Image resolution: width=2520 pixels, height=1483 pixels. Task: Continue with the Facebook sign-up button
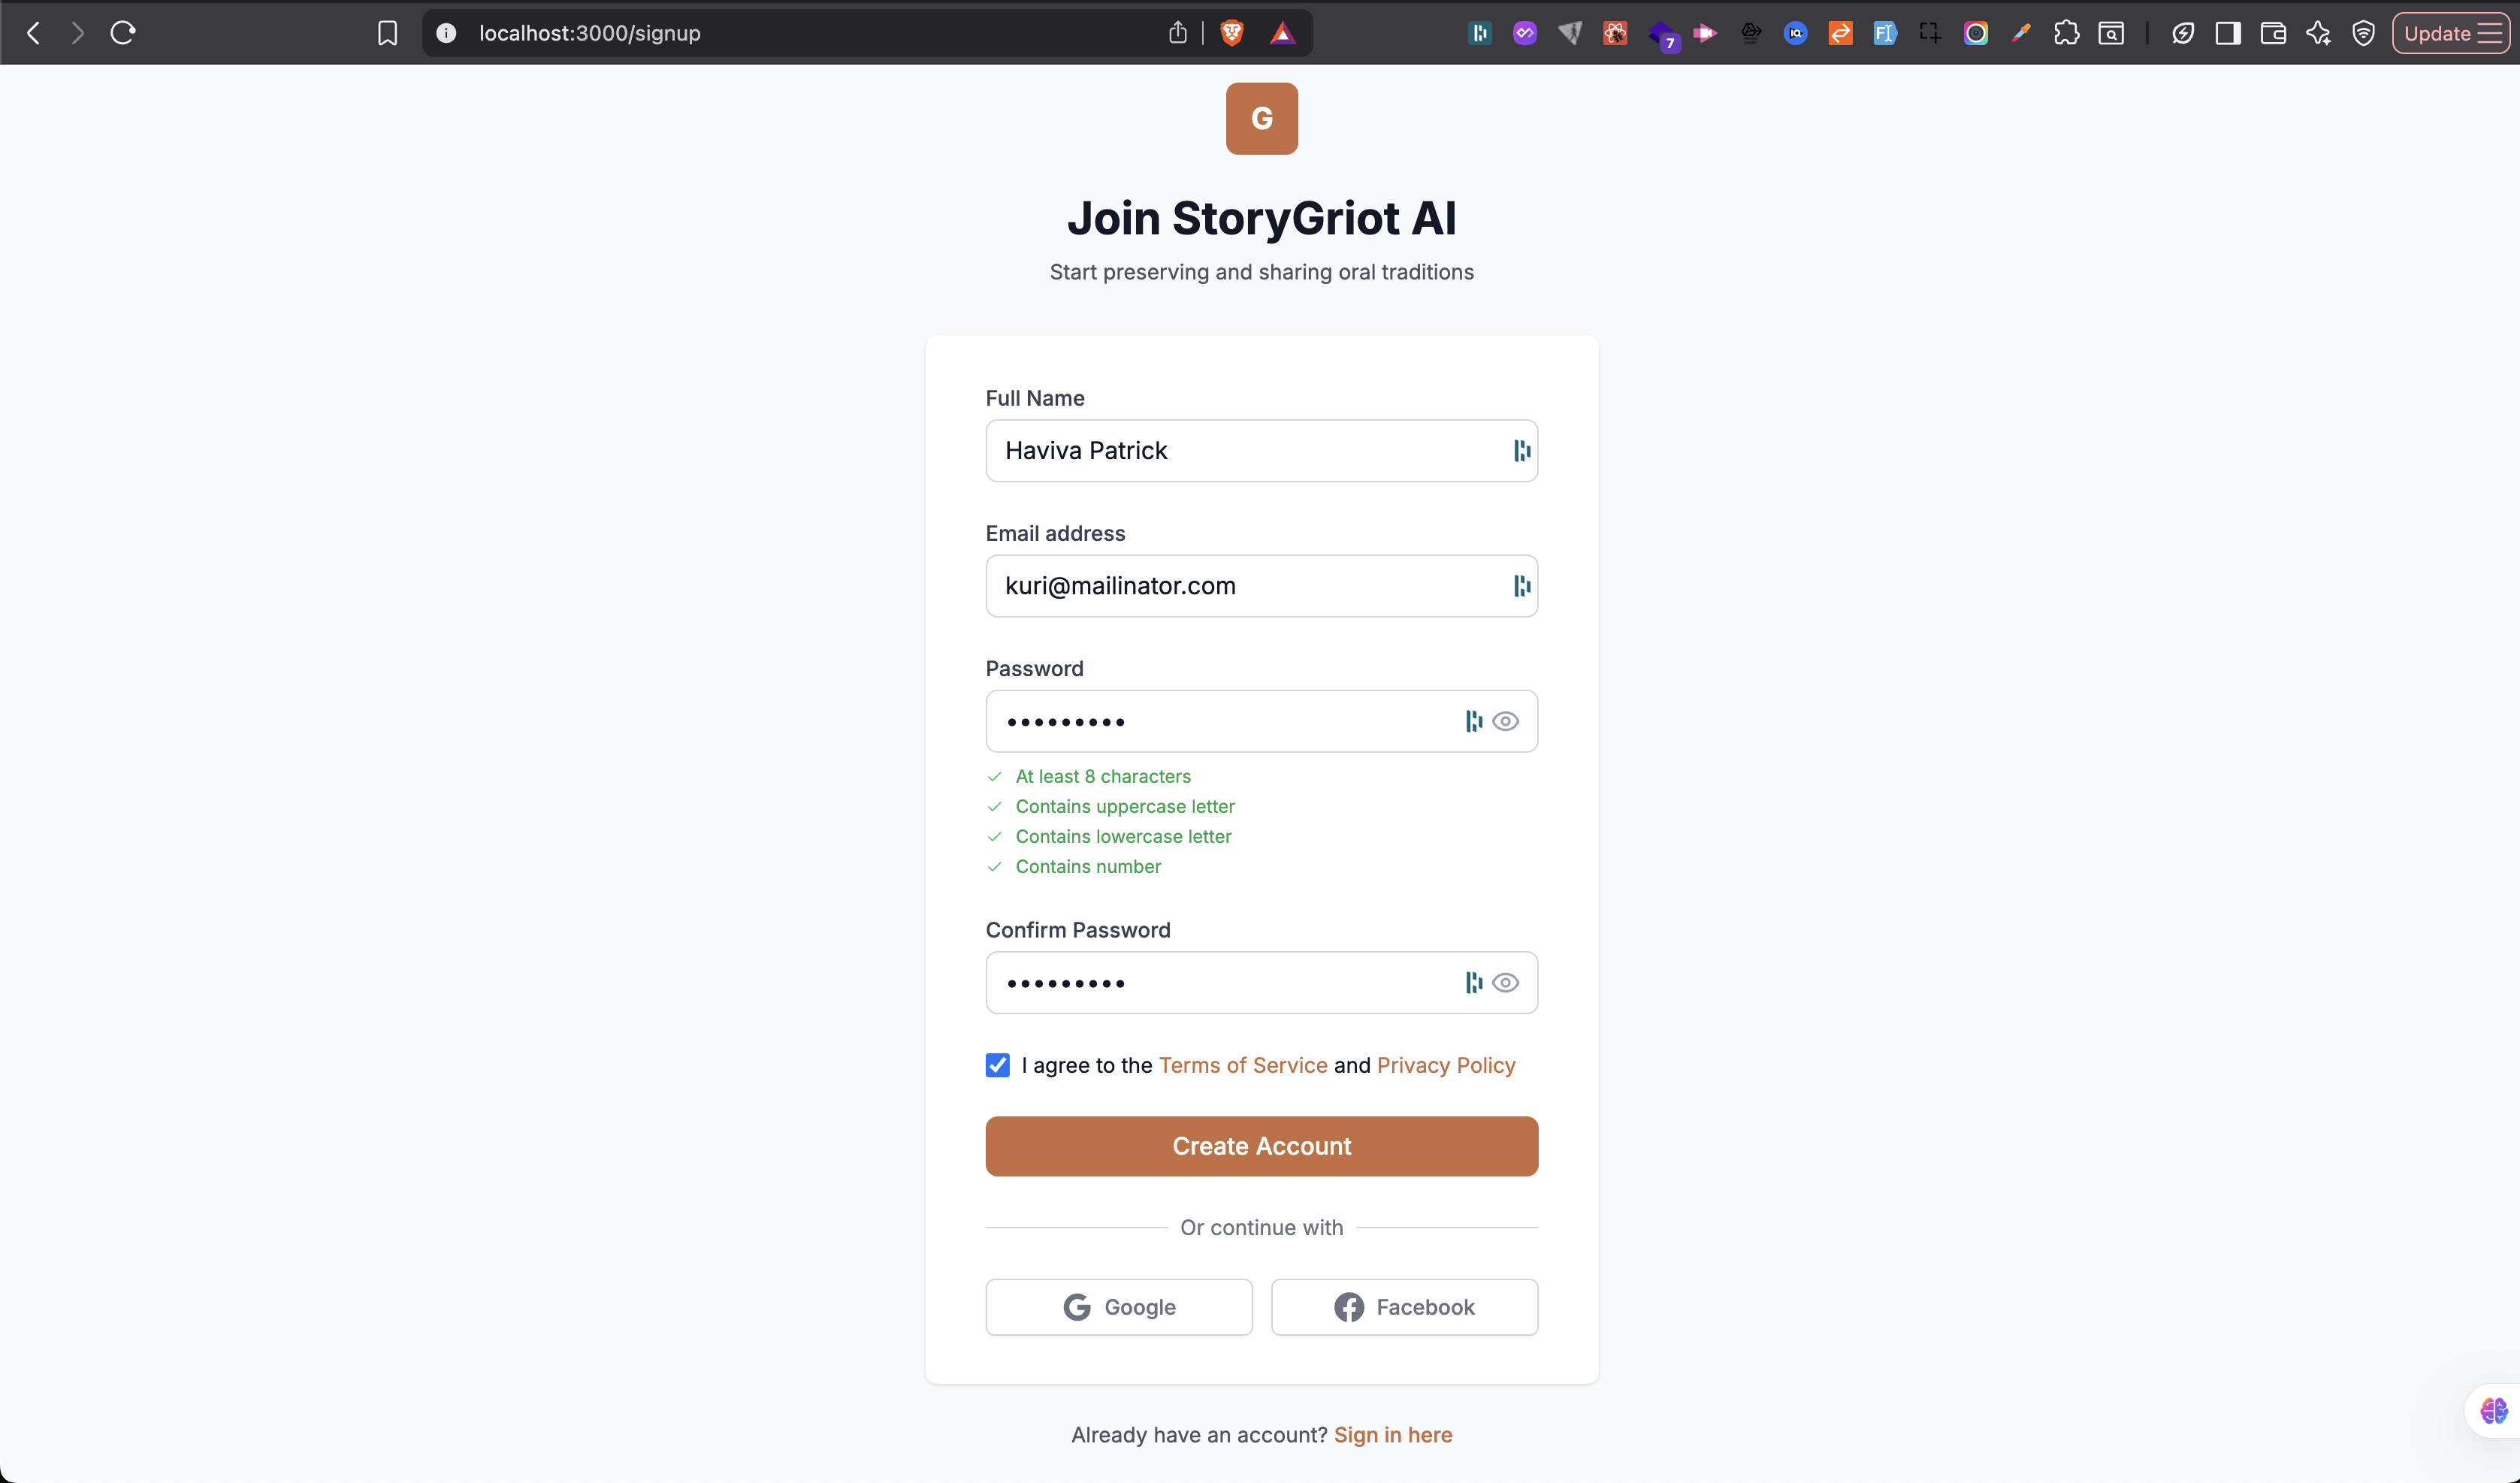coord(1404,1307)
